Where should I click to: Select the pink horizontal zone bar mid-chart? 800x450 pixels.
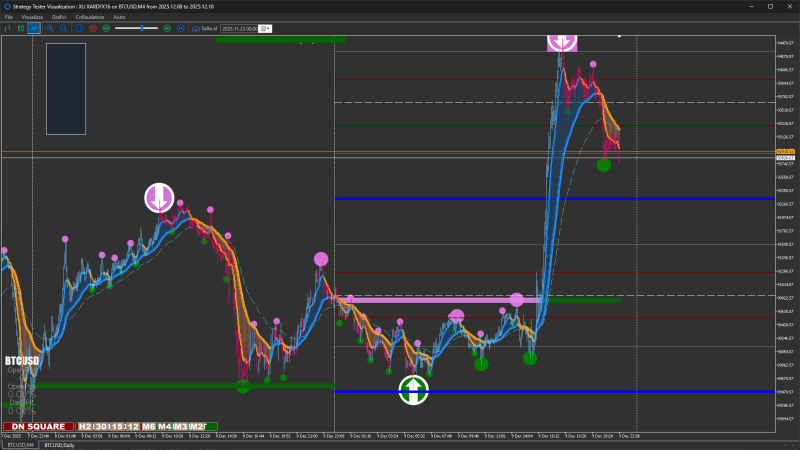[439, 301]
